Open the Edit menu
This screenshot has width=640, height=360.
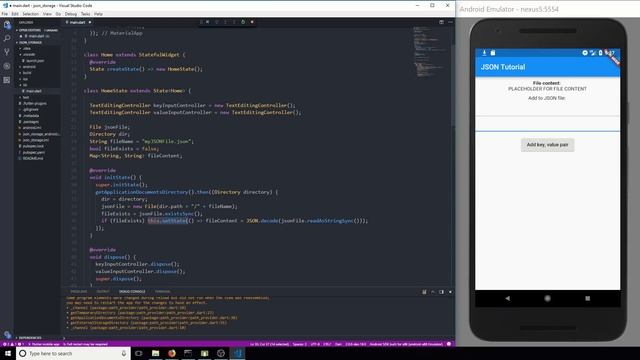[15, 14]
